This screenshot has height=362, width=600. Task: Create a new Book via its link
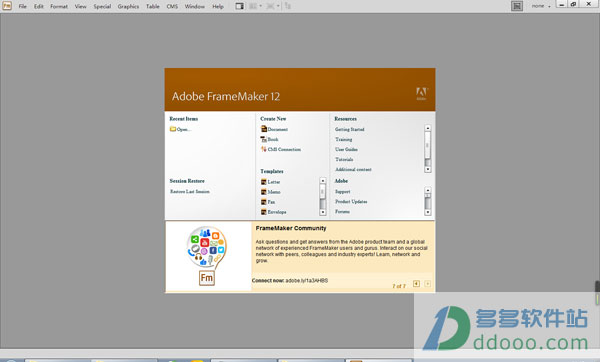[x=273, y=139]
